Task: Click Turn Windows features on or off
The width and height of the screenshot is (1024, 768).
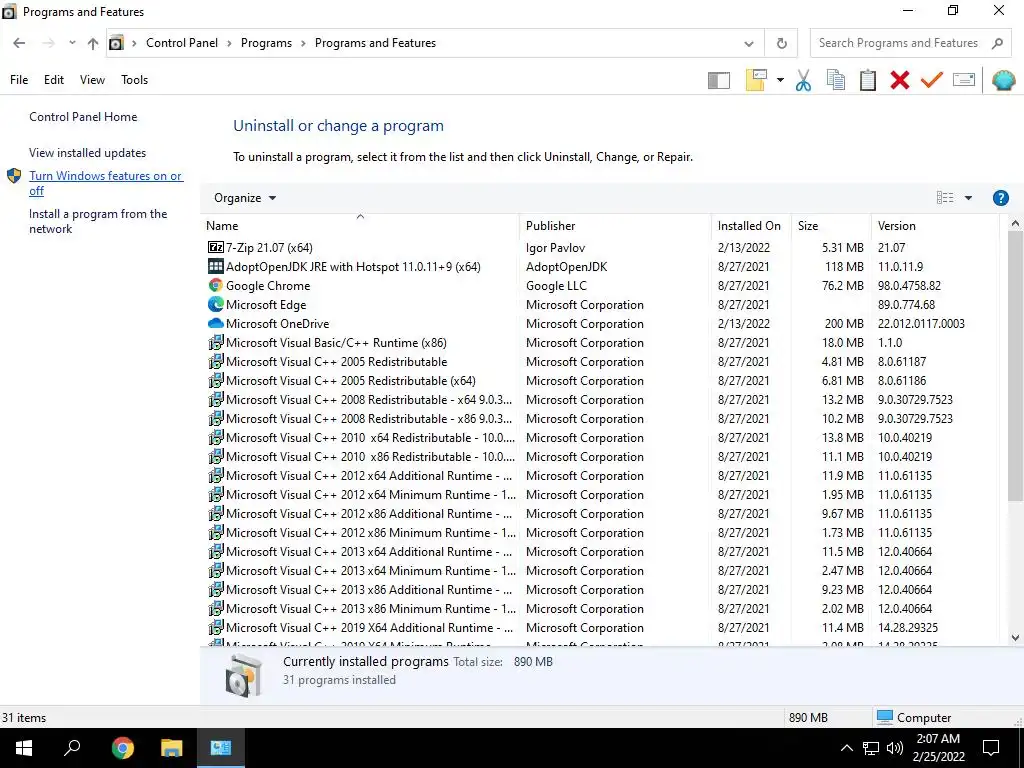Action: [x=105, y=184]
